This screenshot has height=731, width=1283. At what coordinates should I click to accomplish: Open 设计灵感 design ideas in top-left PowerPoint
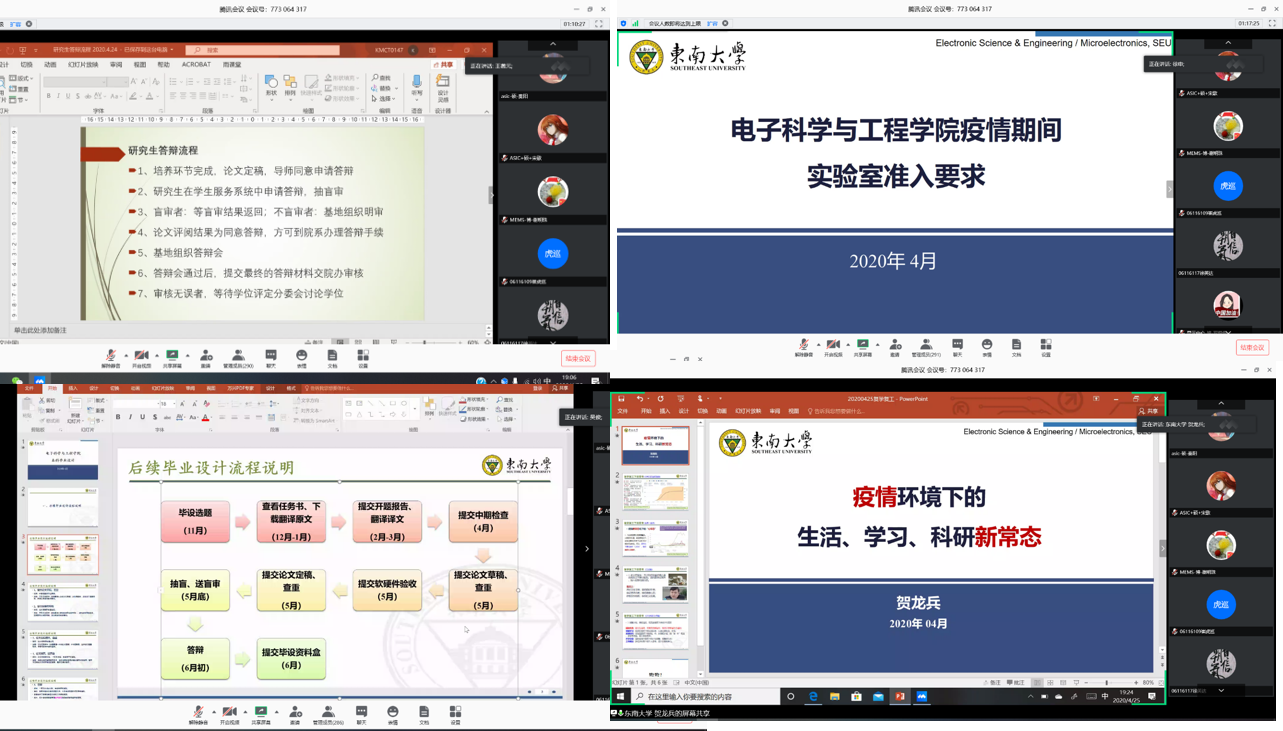point(444,88)
